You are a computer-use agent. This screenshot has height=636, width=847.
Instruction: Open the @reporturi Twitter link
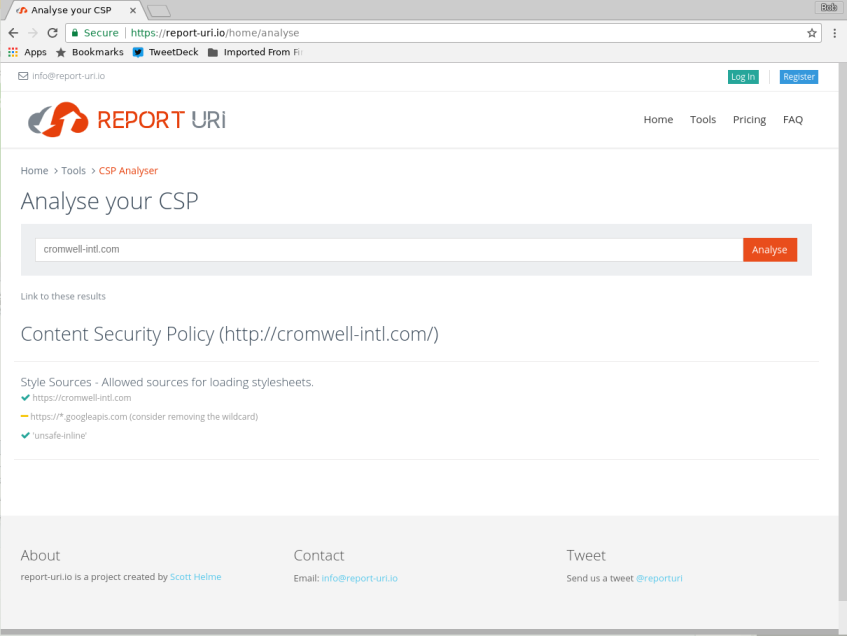(659, 578)
